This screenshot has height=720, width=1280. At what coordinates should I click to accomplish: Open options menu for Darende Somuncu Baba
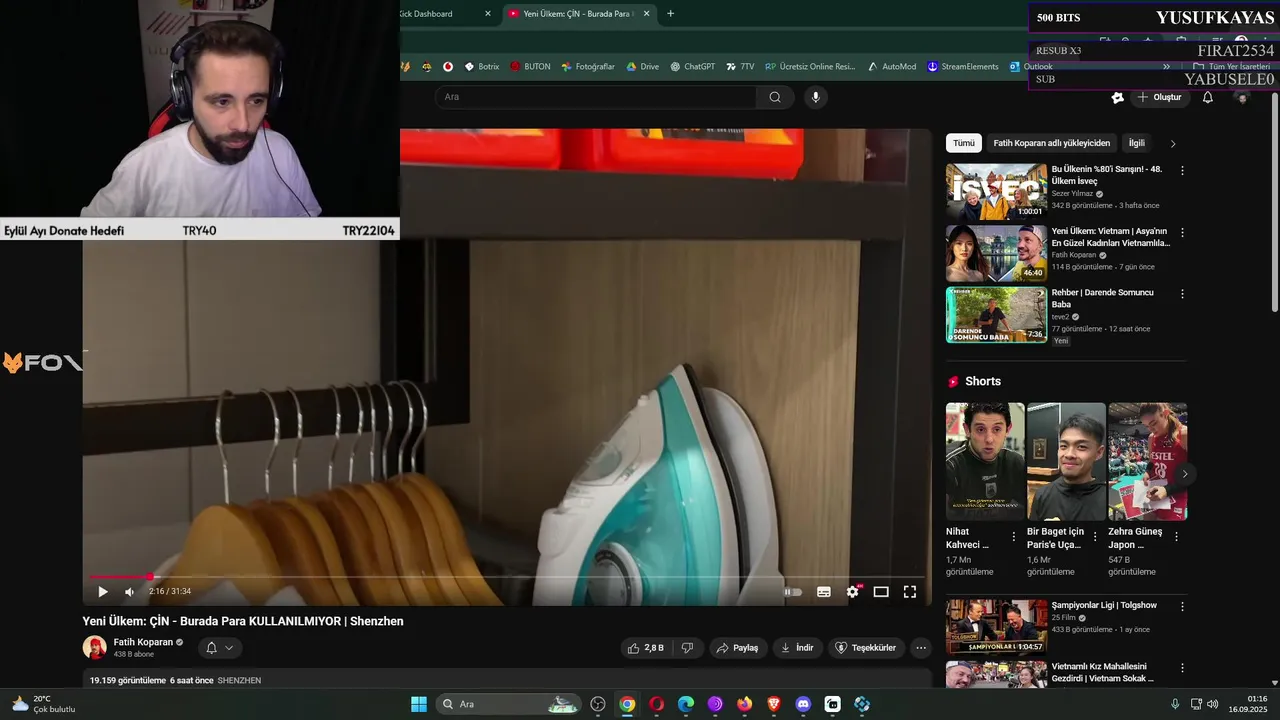(1182, 294)
